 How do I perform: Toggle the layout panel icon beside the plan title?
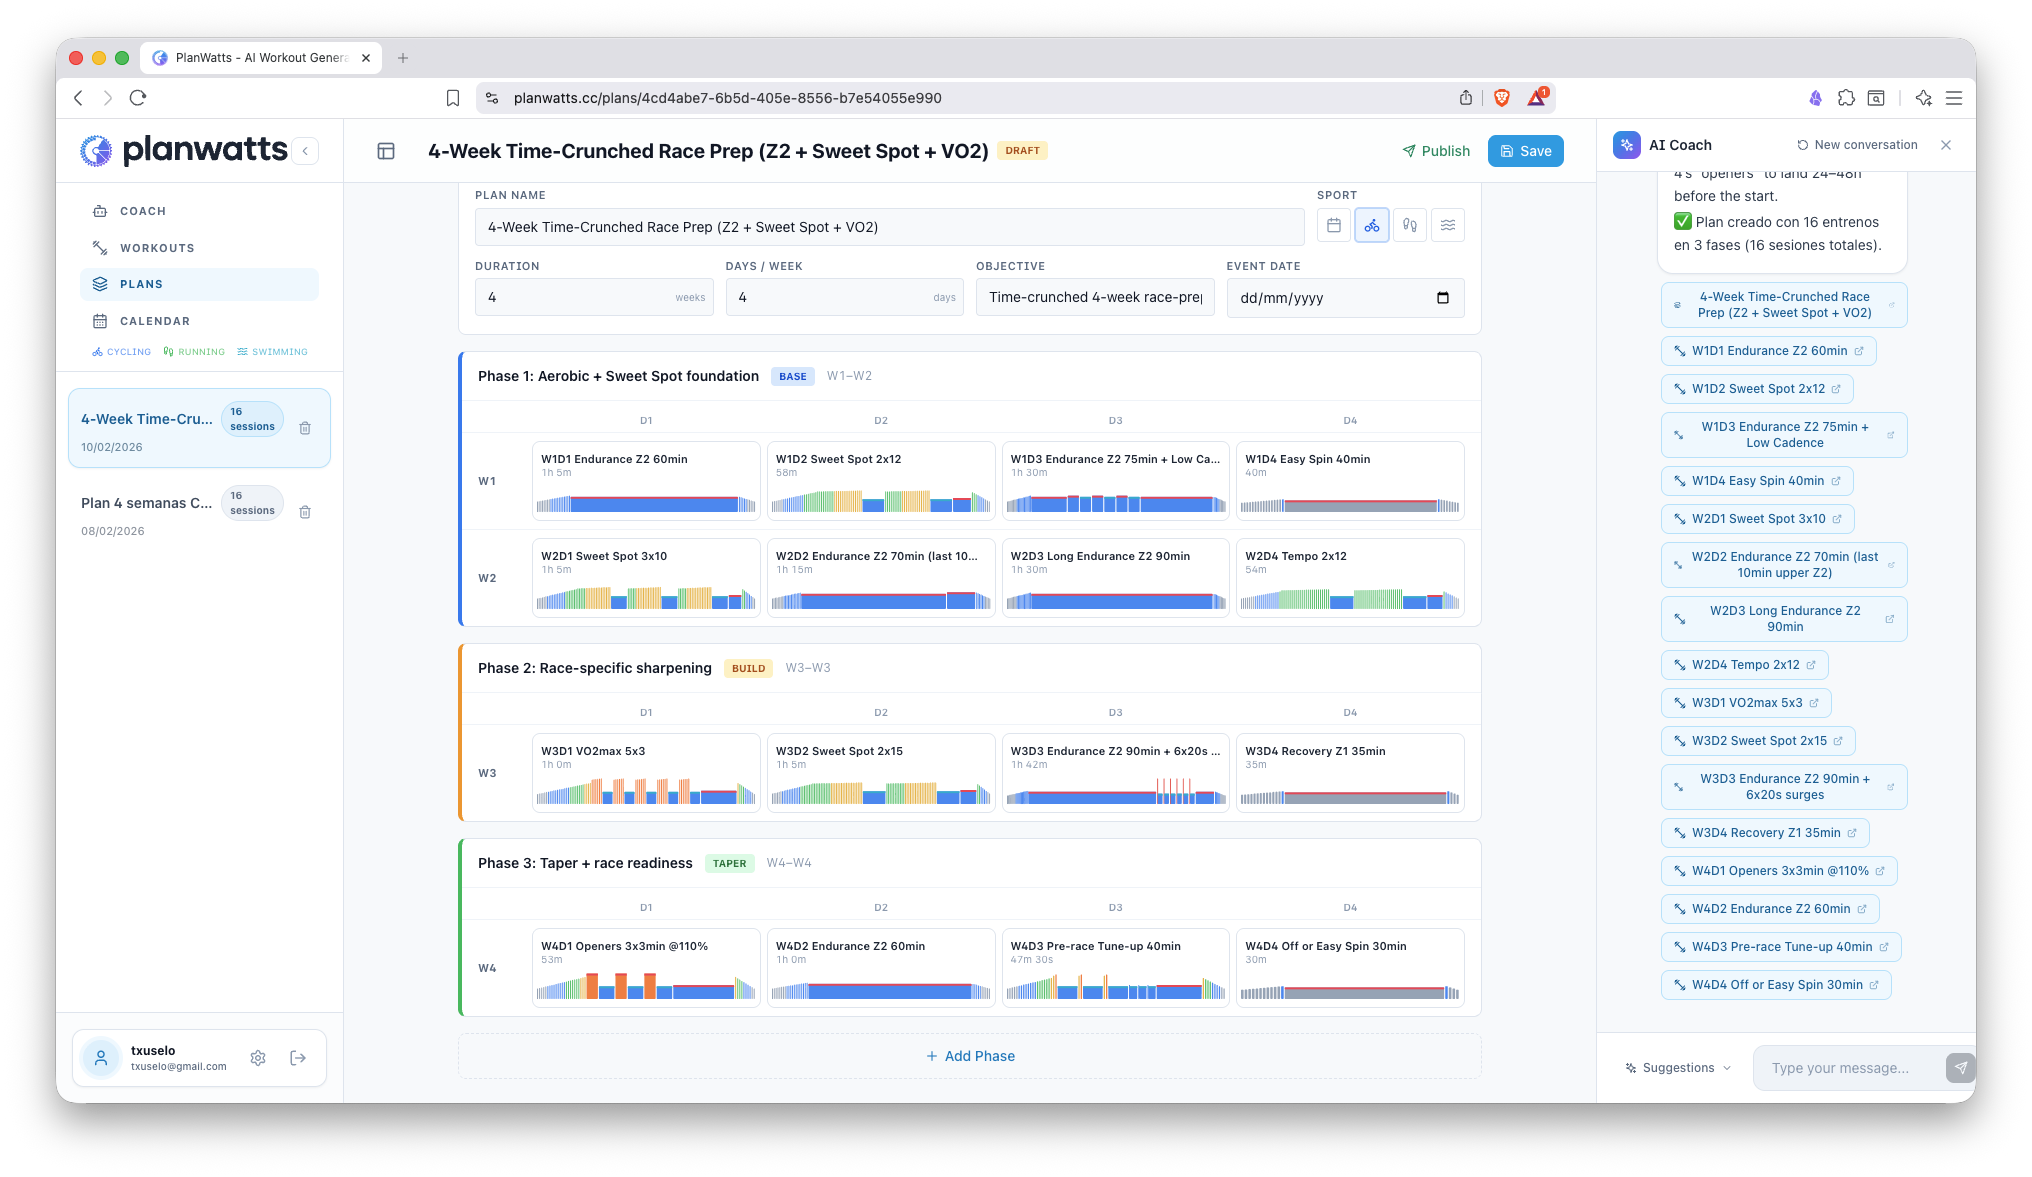pyautogui.click(x=386, y=151)
